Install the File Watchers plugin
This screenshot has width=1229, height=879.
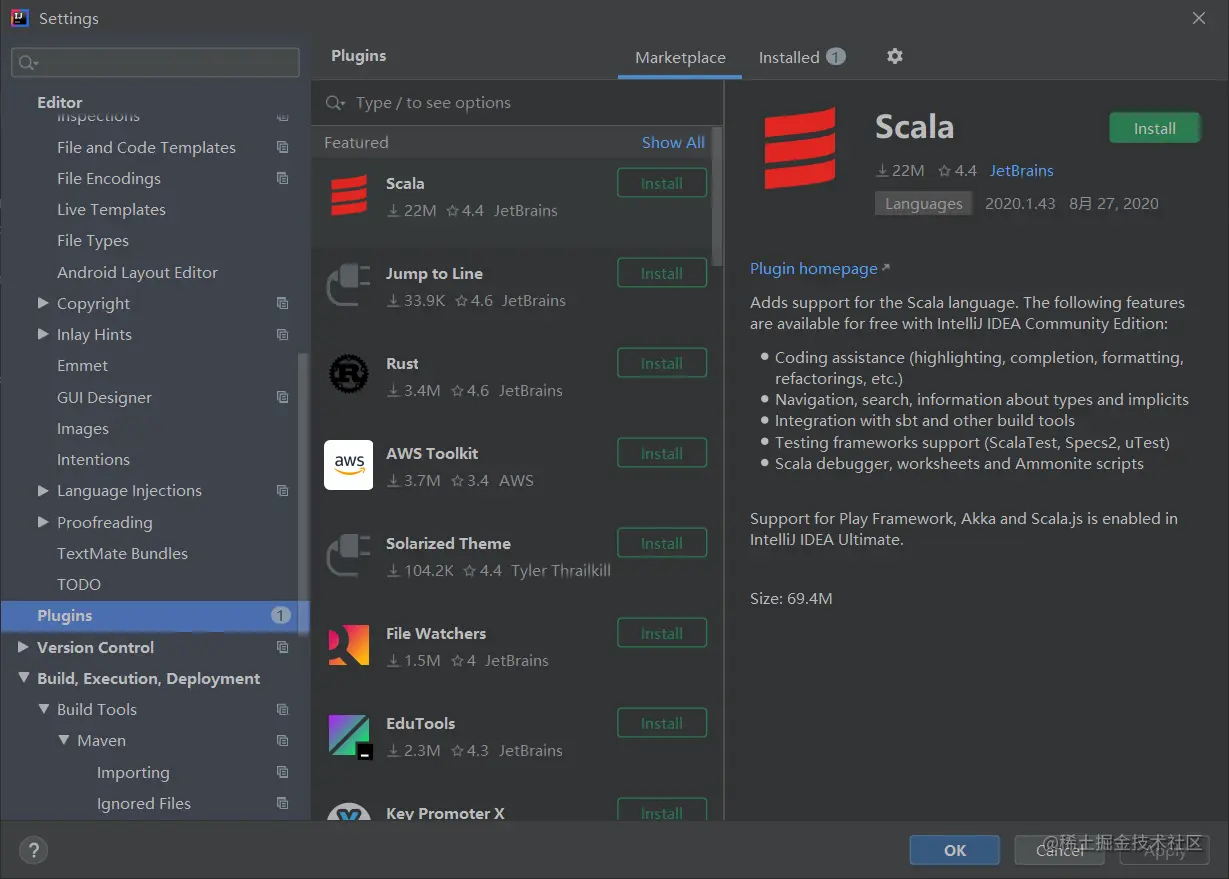click(x=662, y=633)
